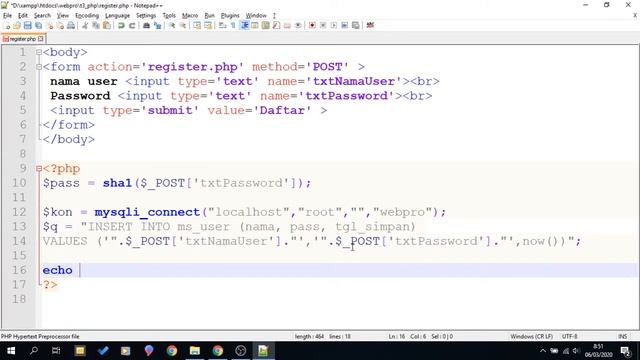Click the Copy toolbar icon

(x=96, y=26)
